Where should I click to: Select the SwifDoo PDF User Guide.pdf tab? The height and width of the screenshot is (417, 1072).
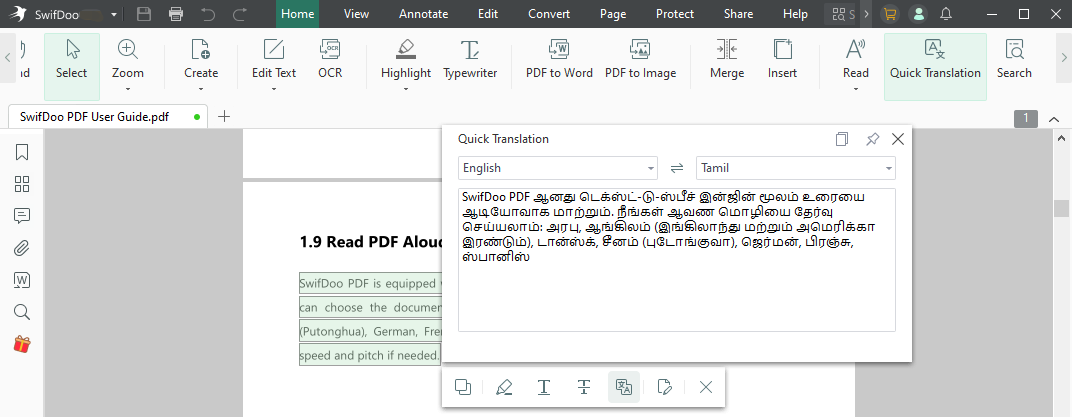109,117
